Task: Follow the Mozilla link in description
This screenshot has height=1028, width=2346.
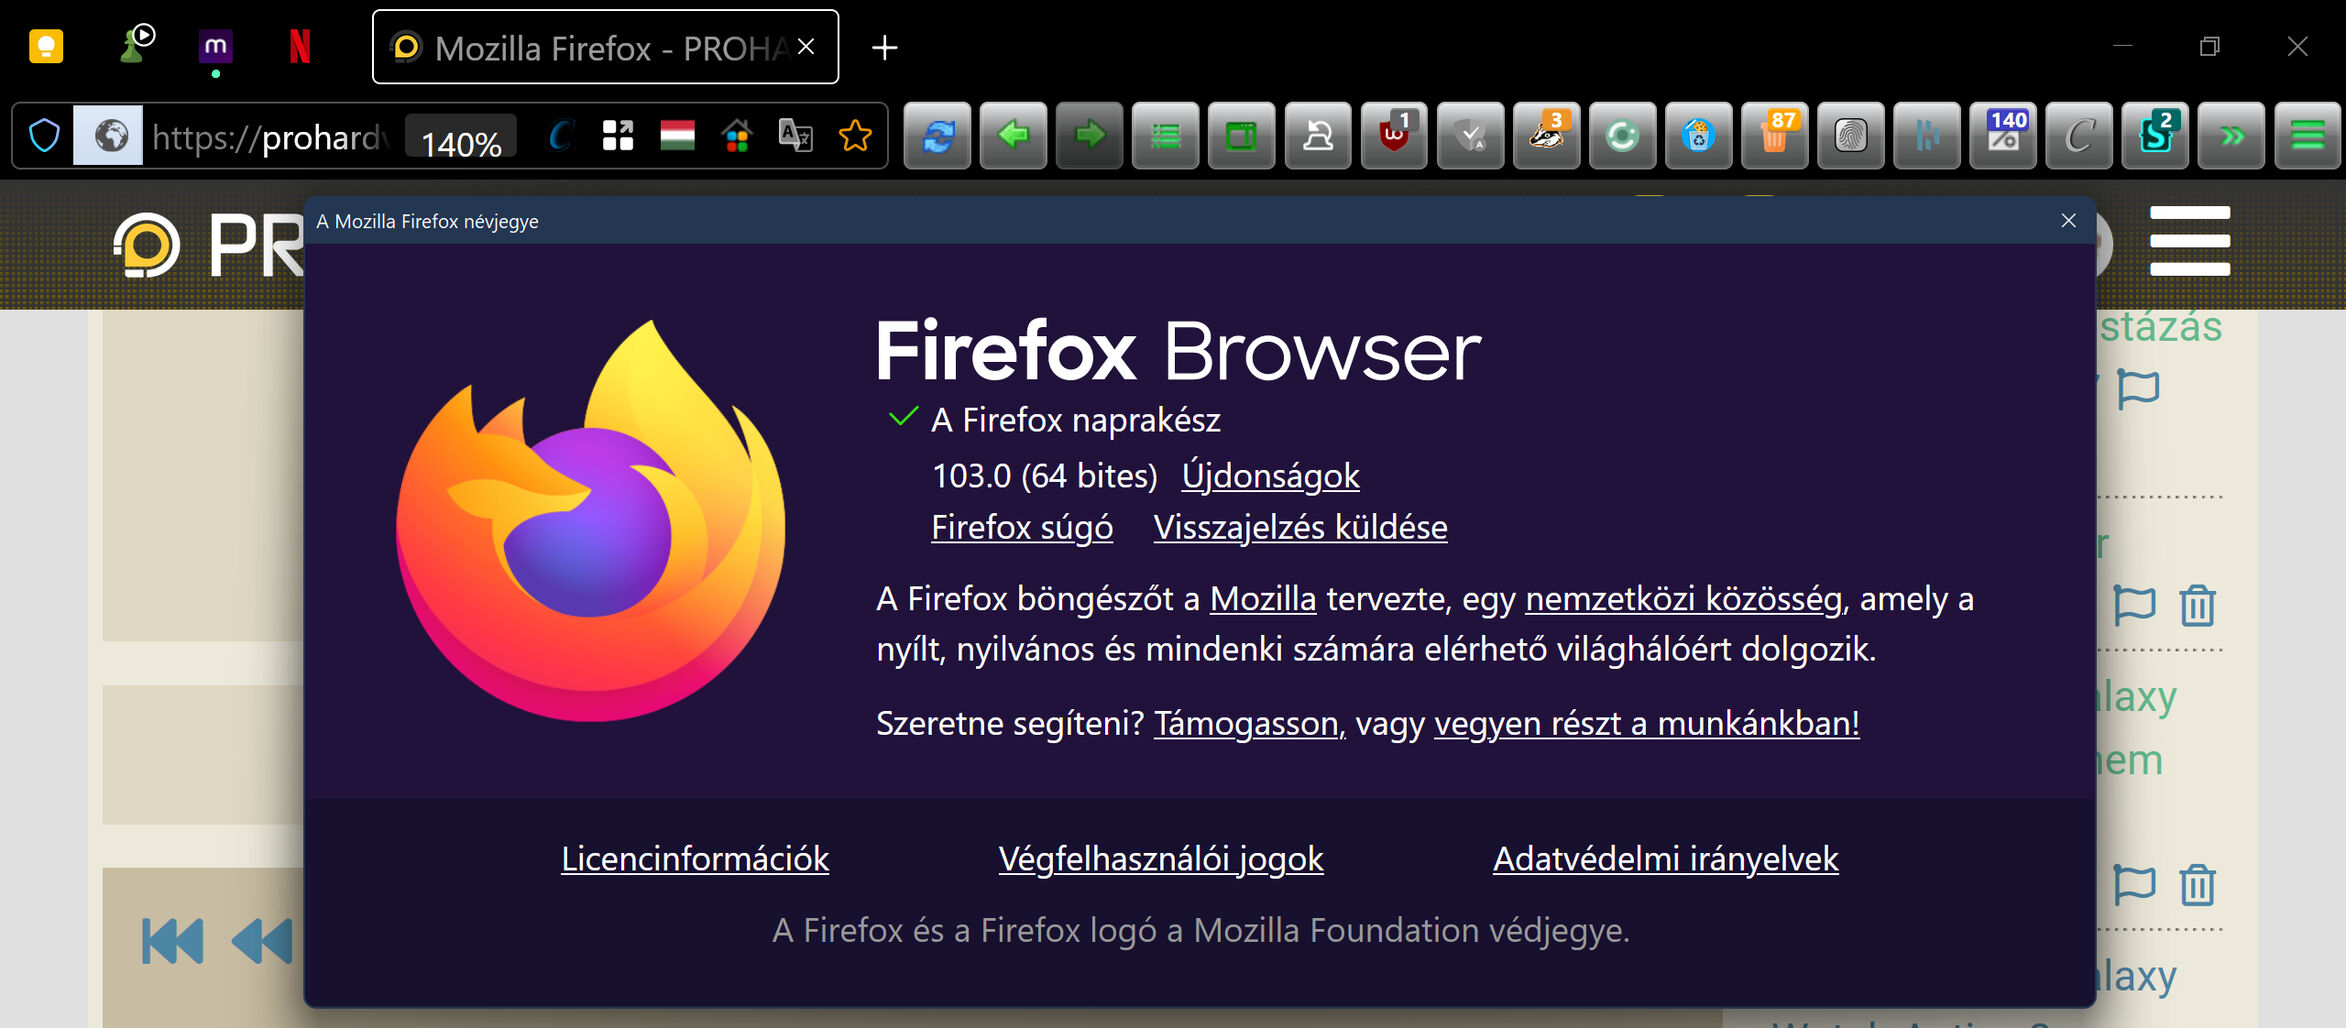Action: [1263, 599]
